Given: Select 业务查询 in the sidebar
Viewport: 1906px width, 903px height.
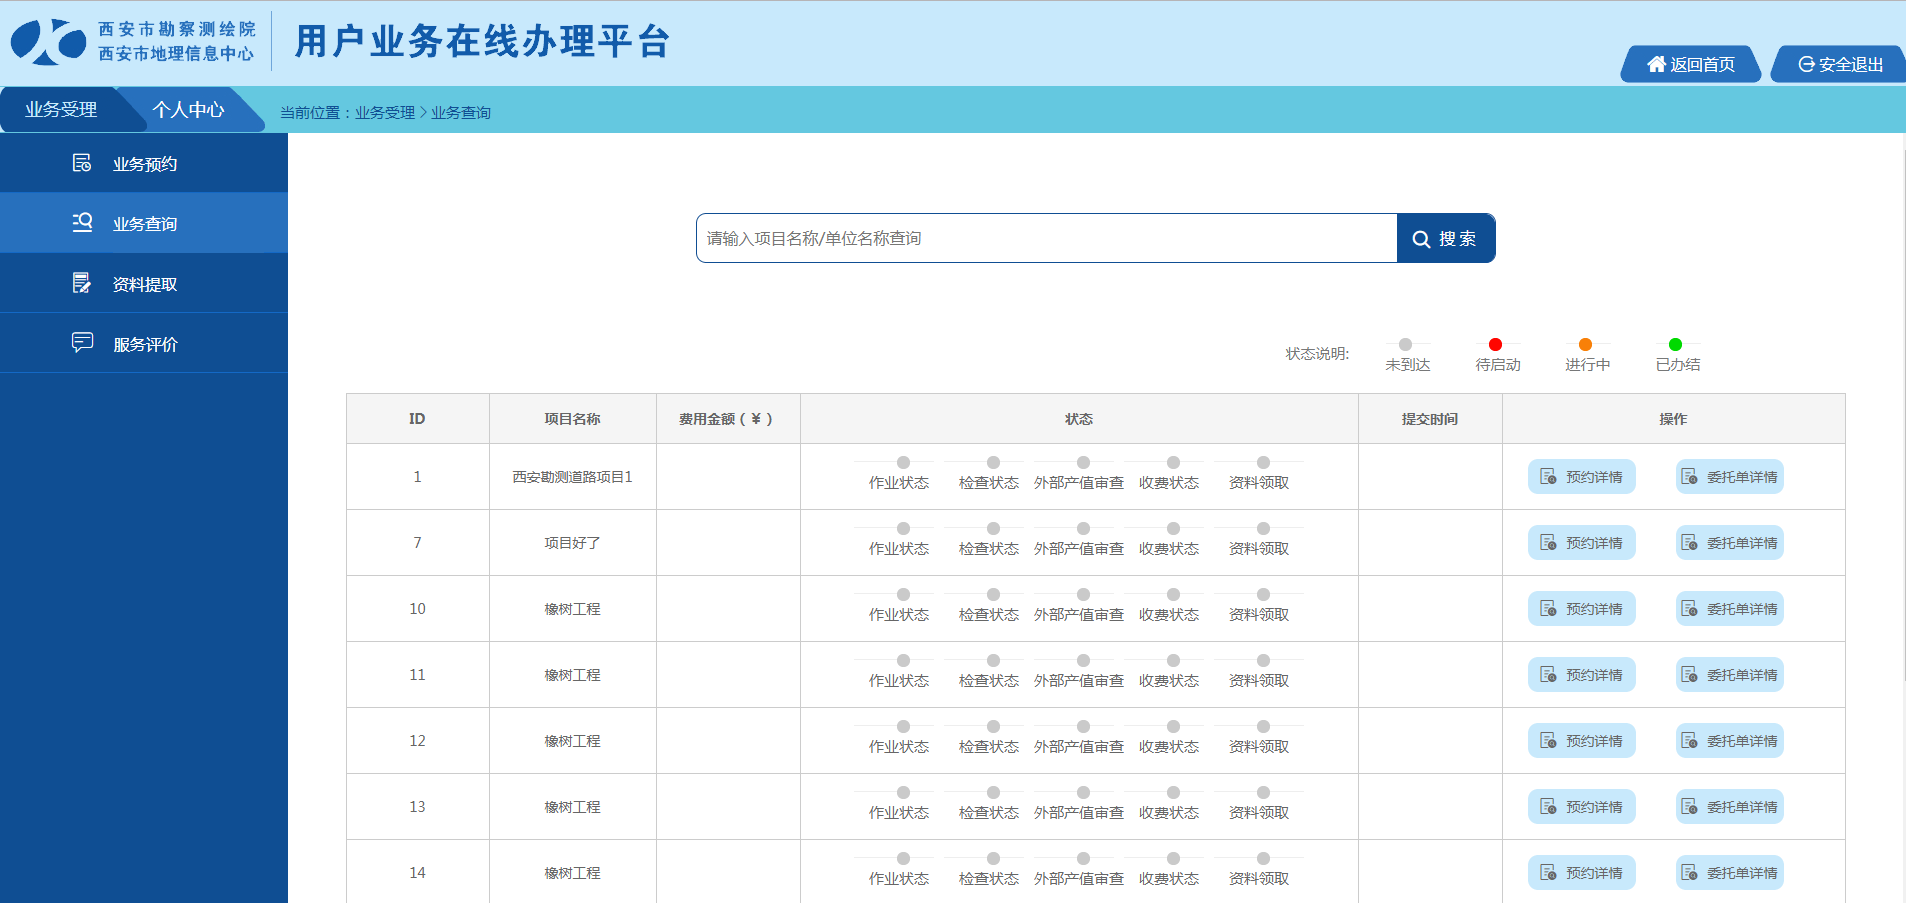Looking at the screenshot, I should point(144,223).
